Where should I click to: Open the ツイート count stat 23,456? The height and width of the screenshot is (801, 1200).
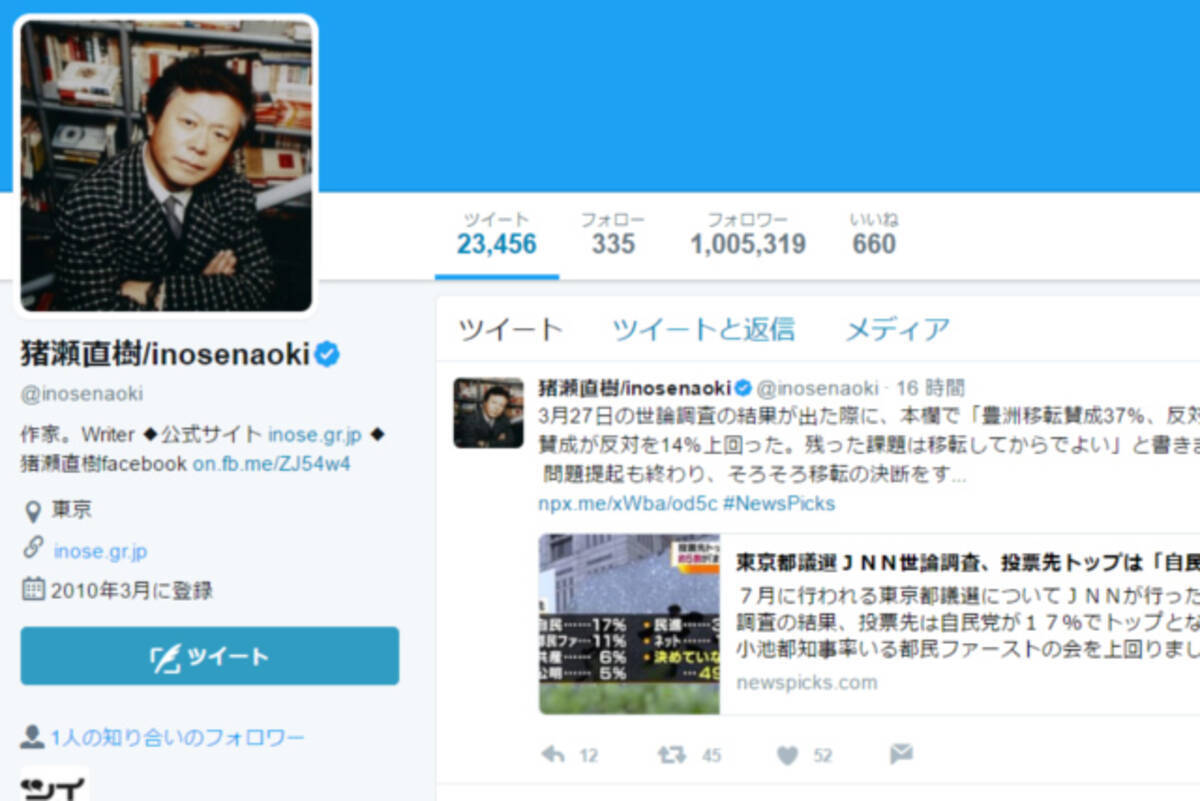point(497,233)
